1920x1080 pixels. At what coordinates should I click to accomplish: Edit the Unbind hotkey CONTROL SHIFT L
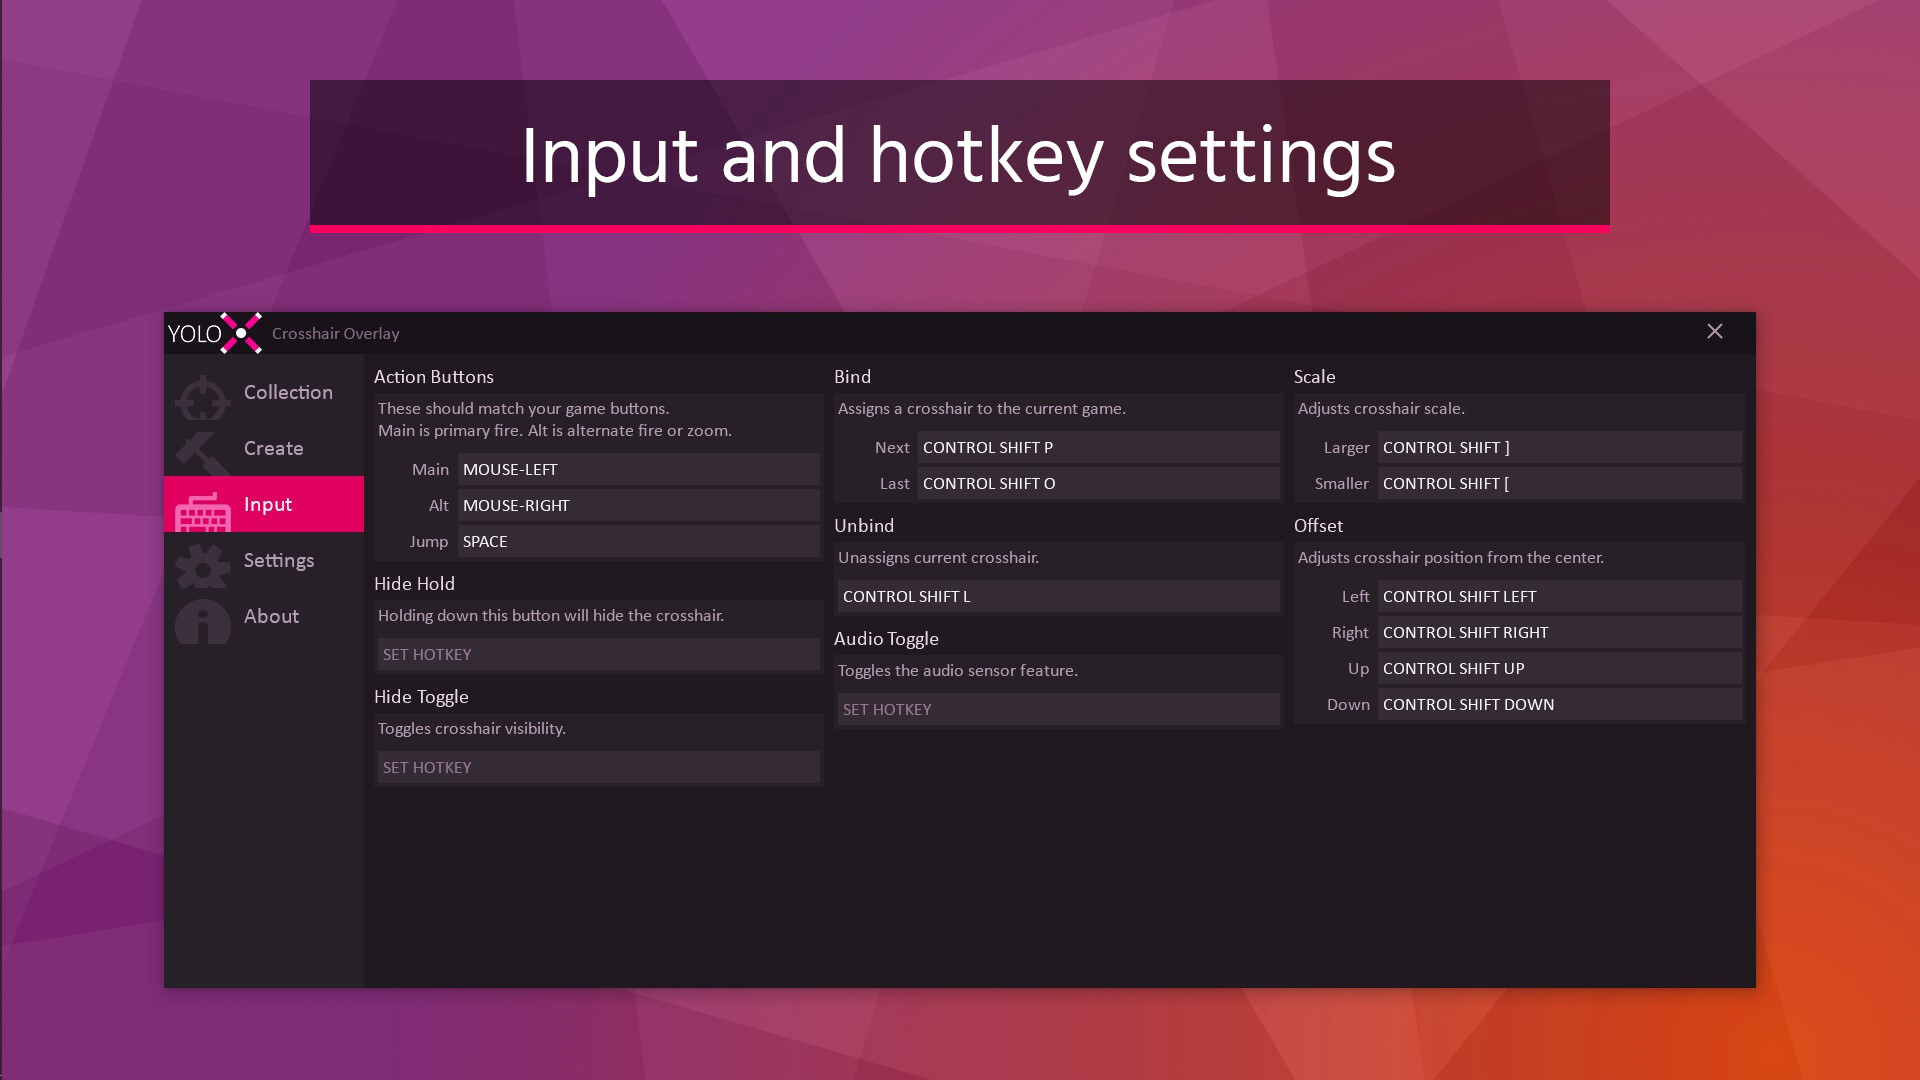click(1058, 597)
